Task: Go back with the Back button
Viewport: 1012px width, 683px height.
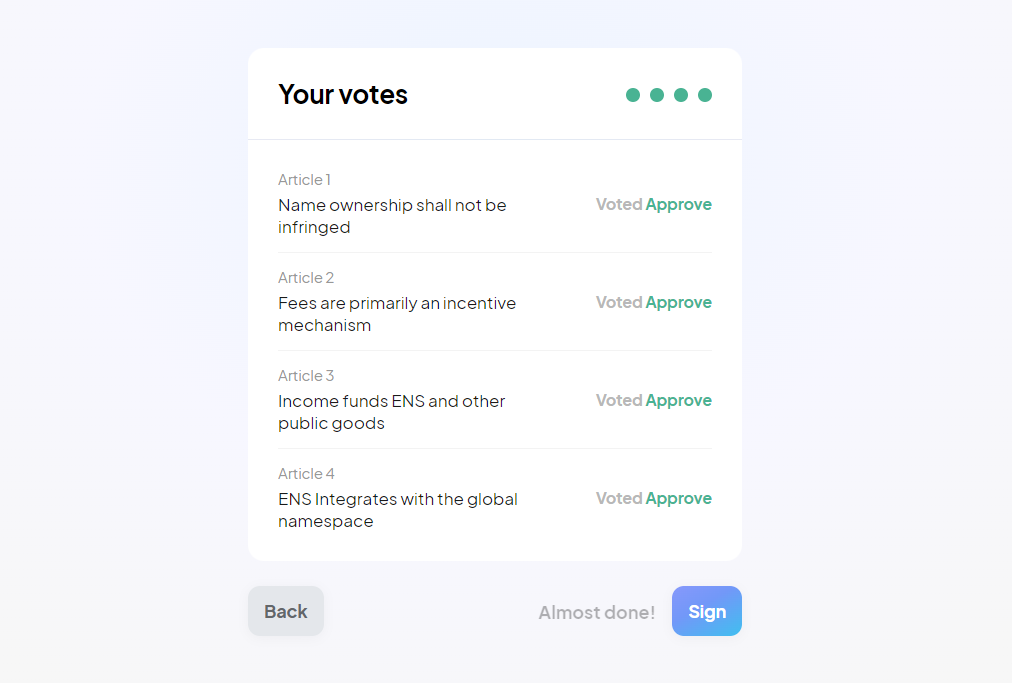Action: pyautogui.click(x=286, y=611)
